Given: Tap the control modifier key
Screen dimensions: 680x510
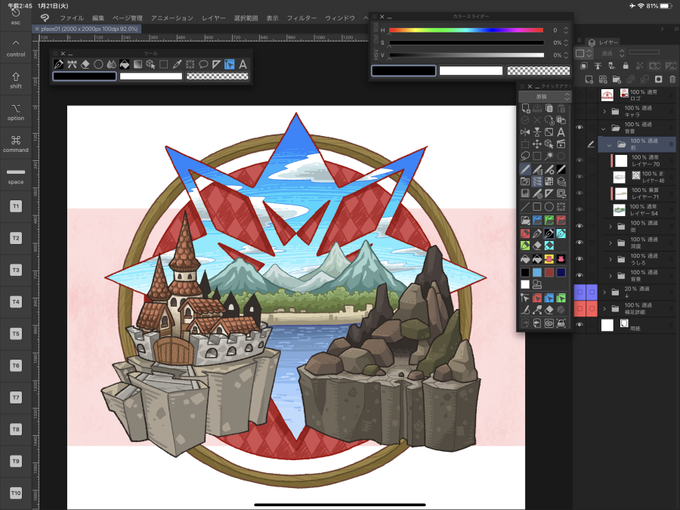Looking at the screenshot, I should [16, 49].
